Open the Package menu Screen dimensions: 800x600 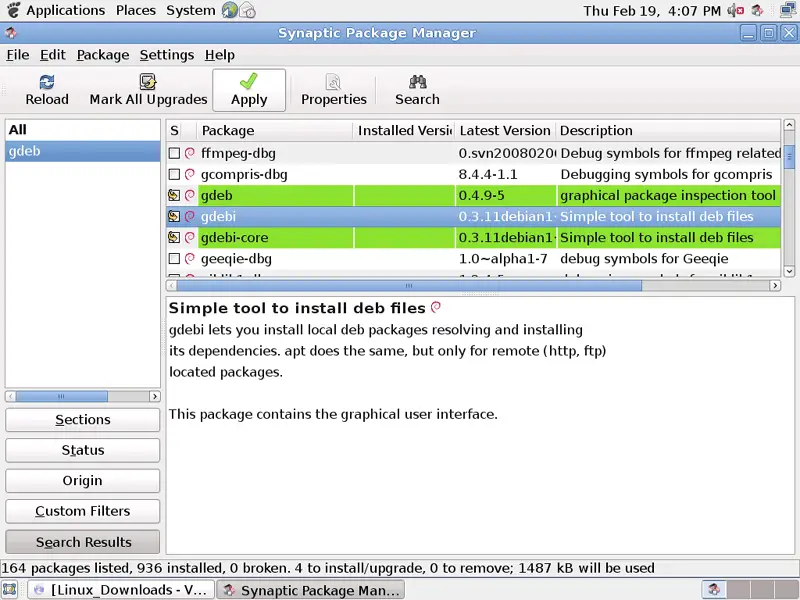point(103,55)
